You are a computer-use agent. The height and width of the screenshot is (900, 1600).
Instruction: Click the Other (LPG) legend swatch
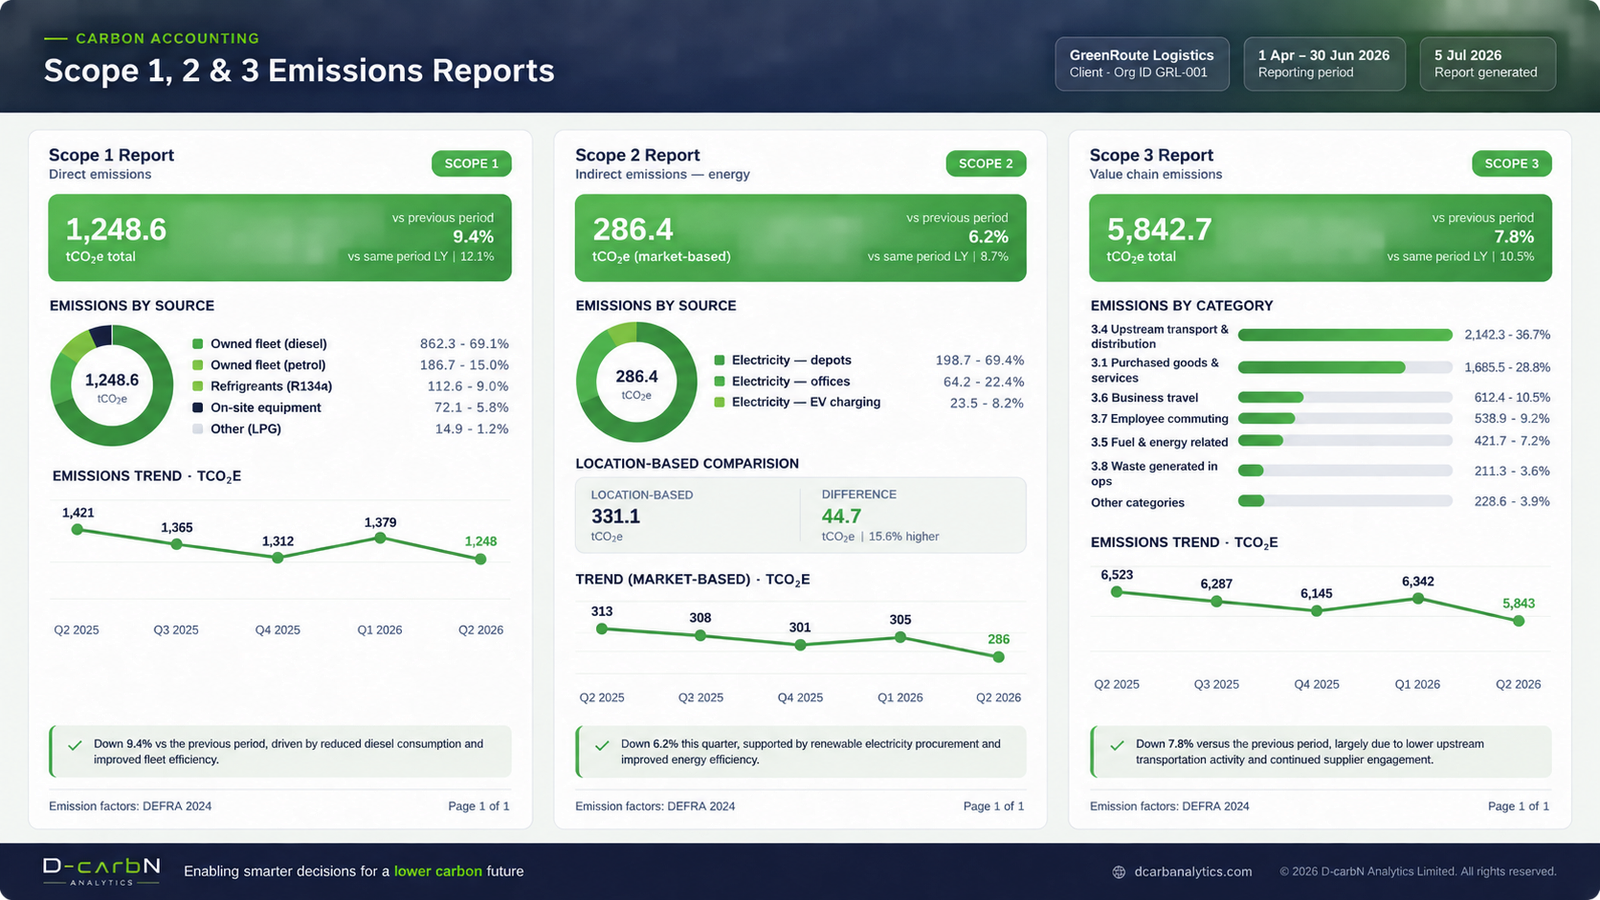tap(198, 429)
